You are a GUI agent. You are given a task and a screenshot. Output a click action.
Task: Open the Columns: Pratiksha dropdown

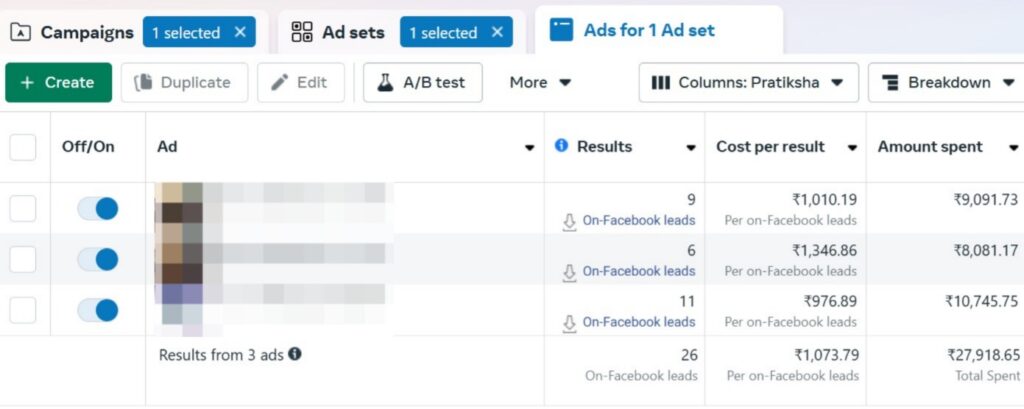click(x=748, y=83)
